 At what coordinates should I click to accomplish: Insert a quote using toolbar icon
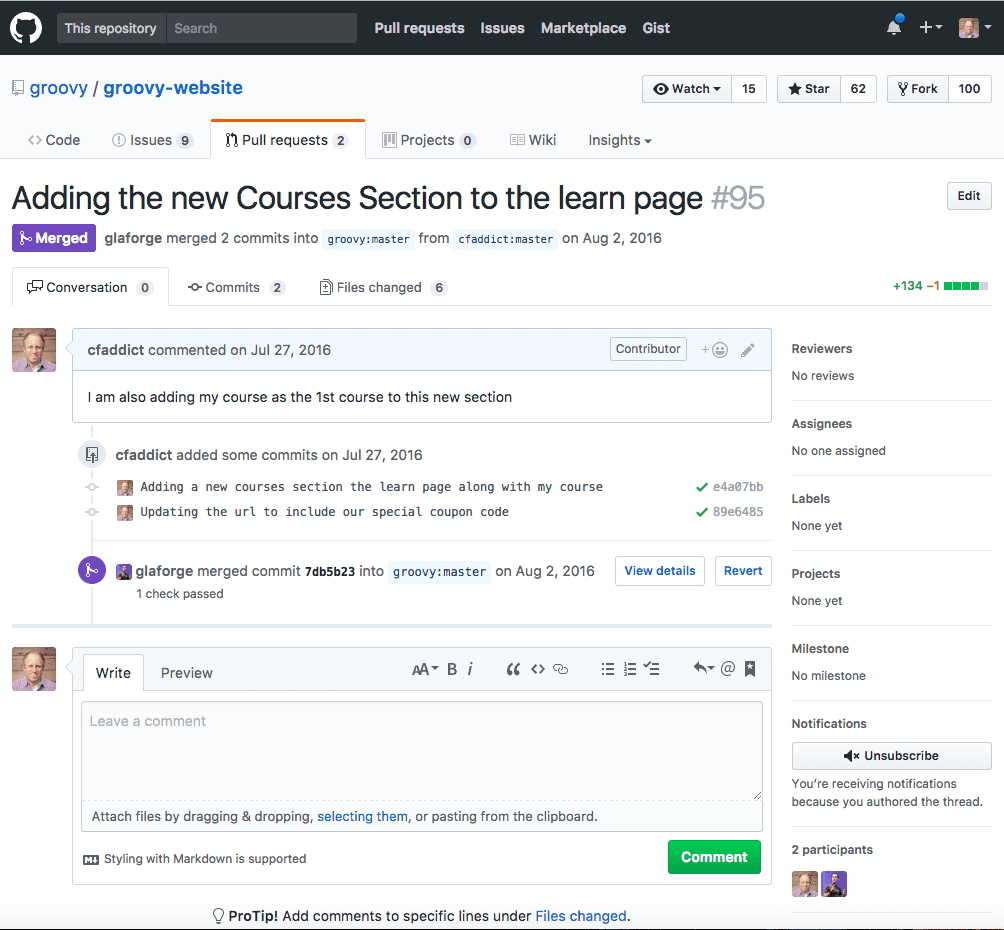[513, 670]
